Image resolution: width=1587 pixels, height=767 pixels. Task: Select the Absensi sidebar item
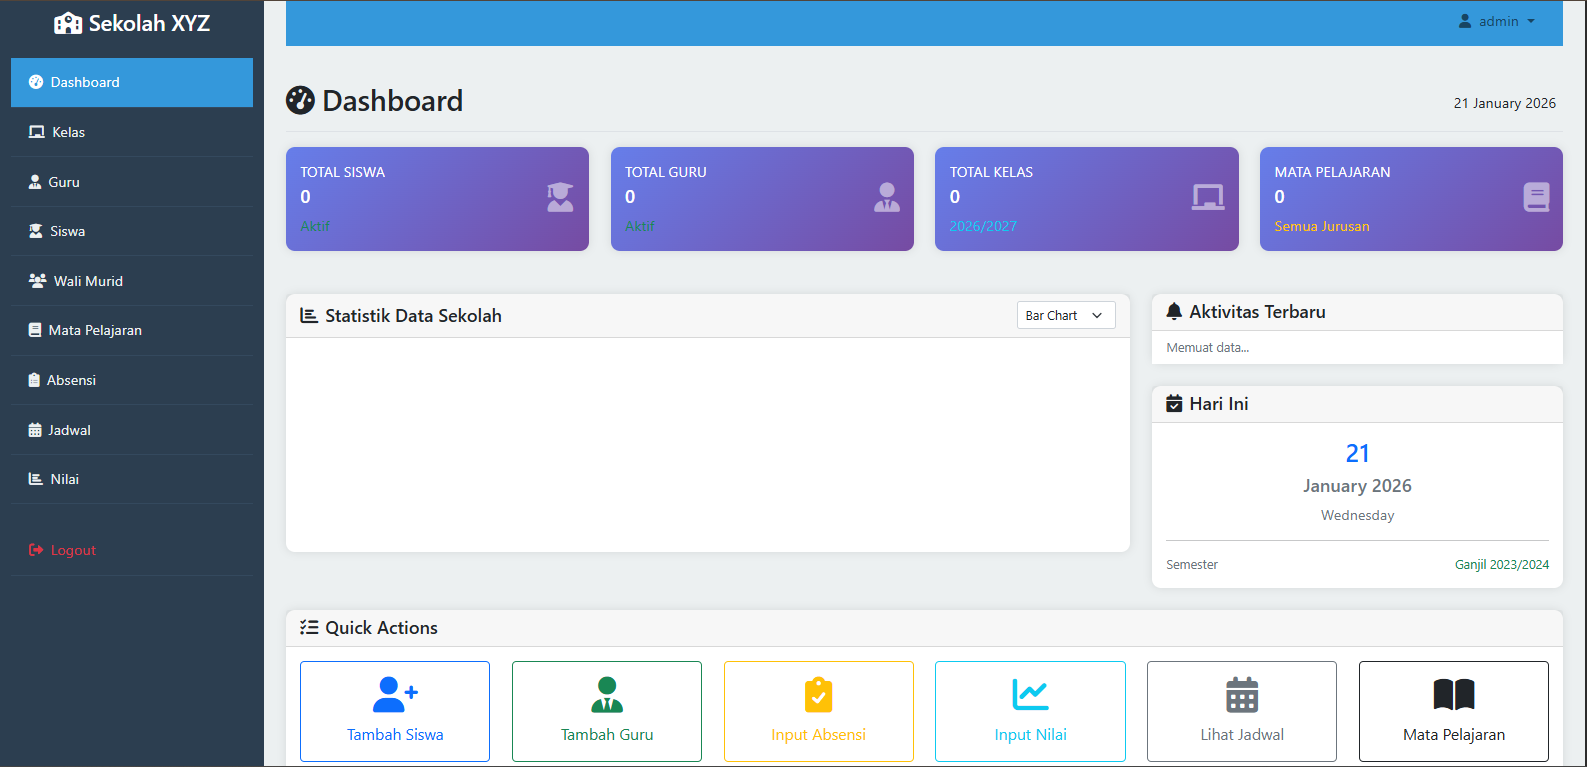[x=71, y=380]
